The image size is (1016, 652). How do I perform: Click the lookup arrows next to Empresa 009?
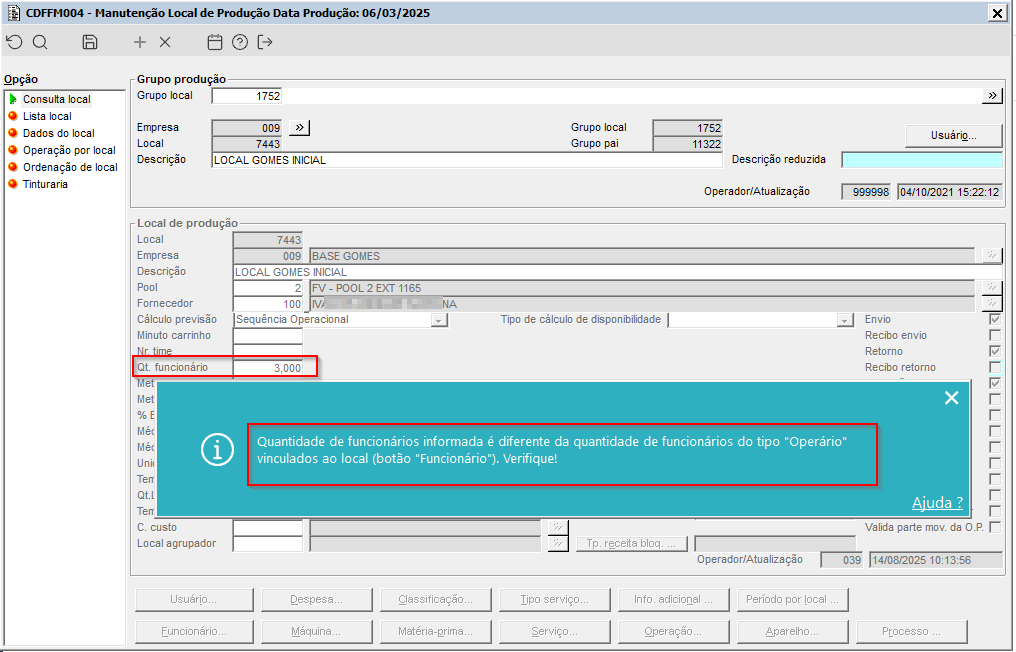[x=299, y=127]
